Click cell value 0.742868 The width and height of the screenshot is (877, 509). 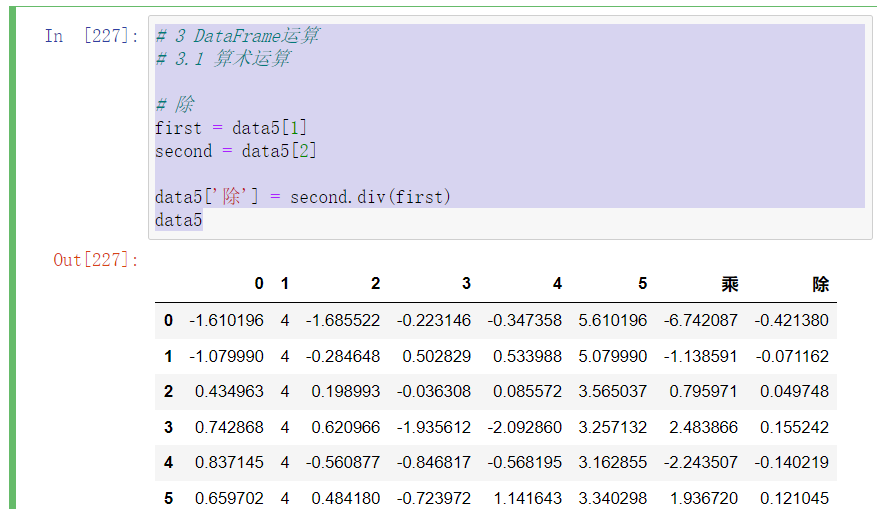pos(229,427)
